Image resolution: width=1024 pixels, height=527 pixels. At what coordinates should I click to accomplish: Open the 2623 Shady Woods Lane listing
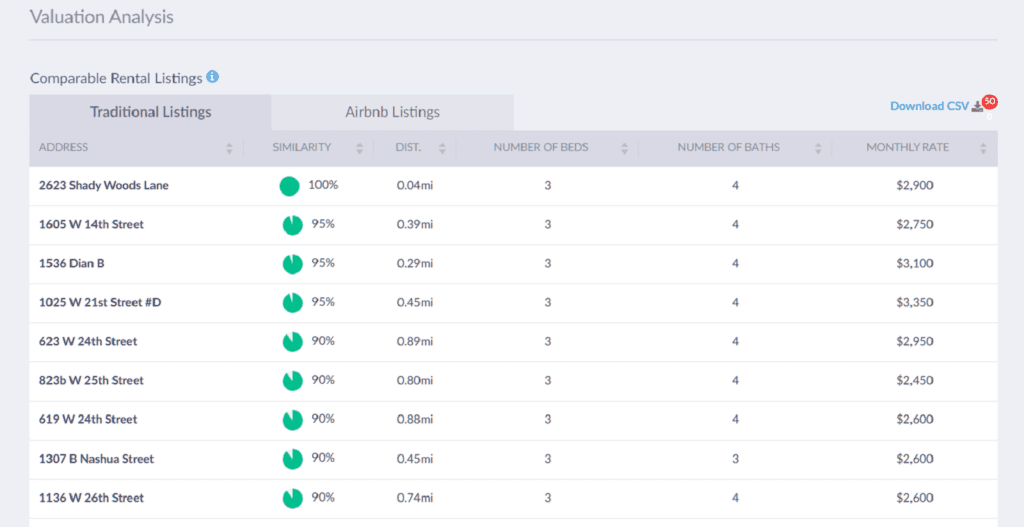pos(104,186)
